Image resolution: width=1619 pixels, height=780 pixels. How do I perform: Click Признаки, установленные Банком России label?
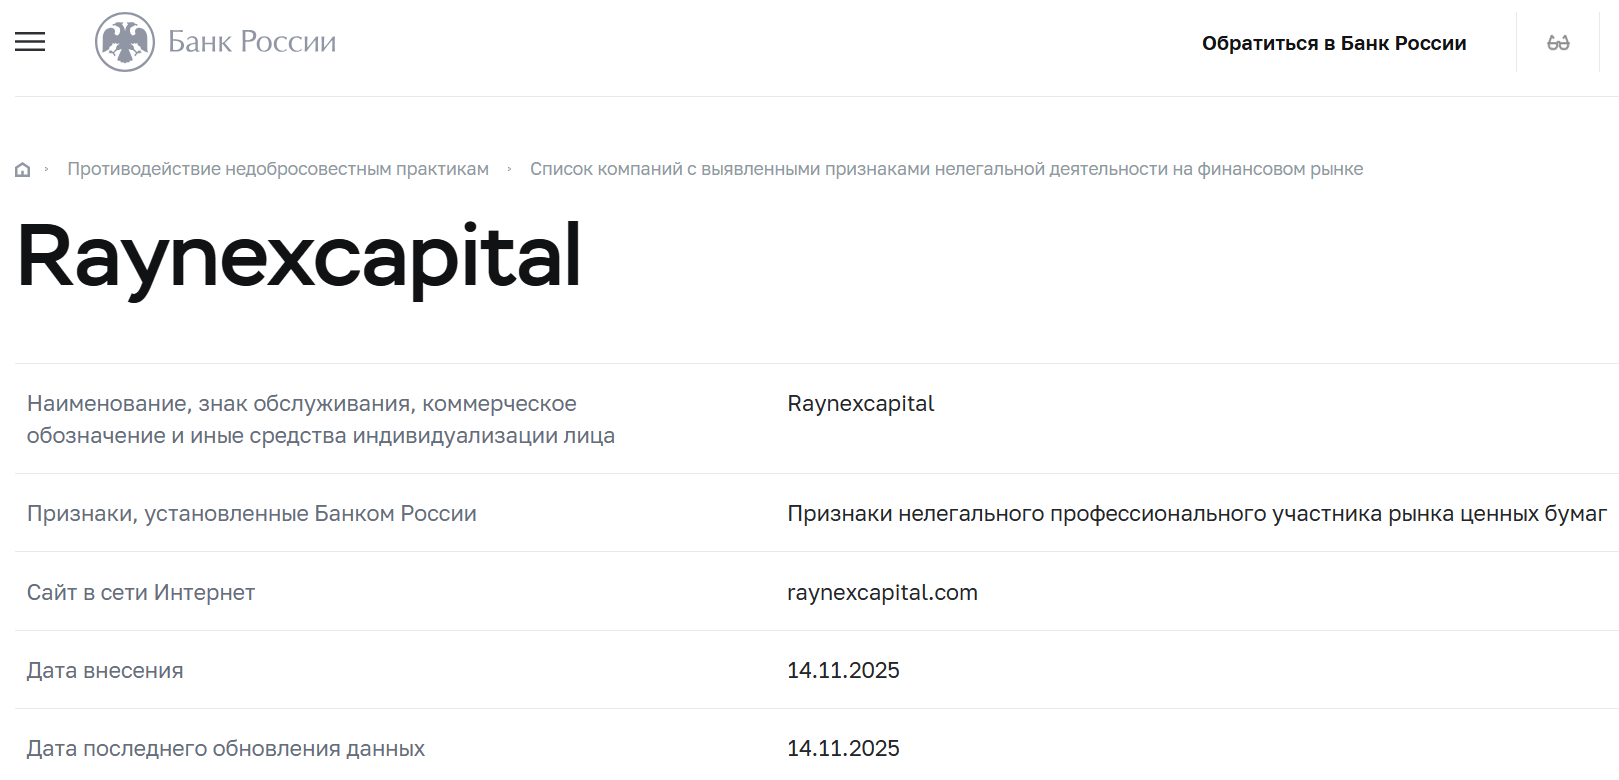(252, 513)
